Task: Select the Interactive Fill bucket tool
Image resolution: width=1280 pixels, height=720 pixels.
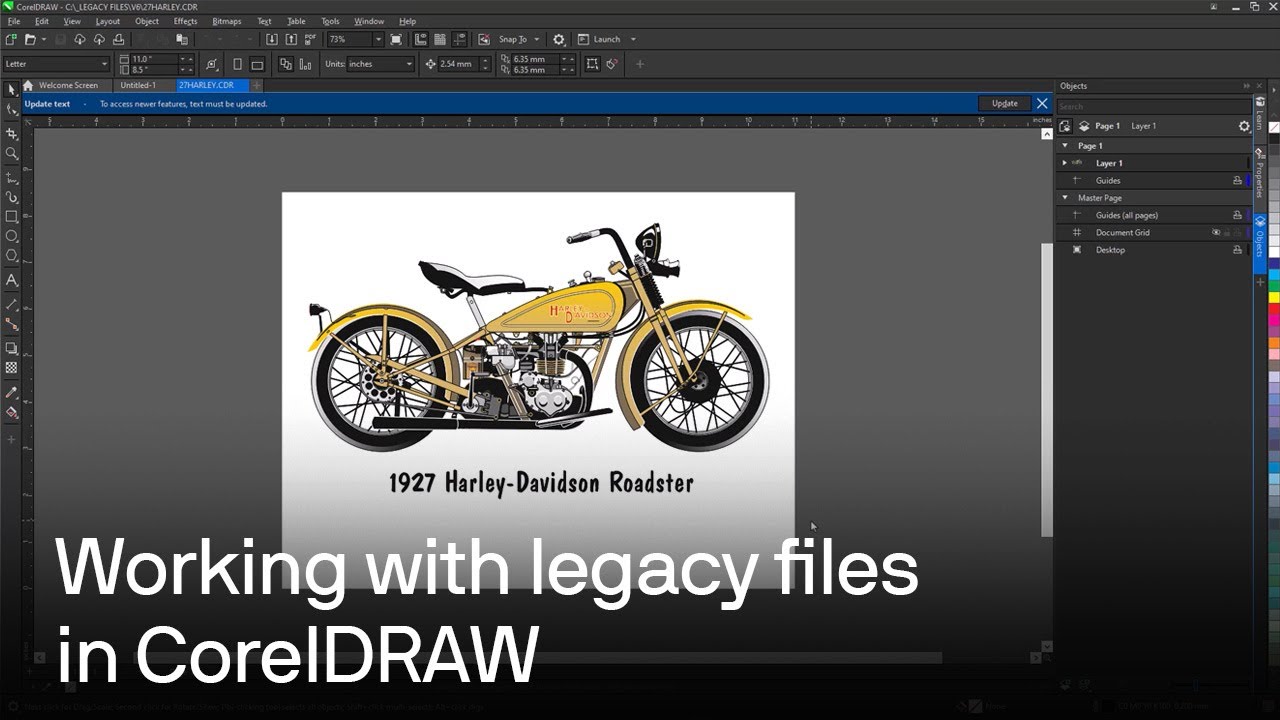Action: 11,412
